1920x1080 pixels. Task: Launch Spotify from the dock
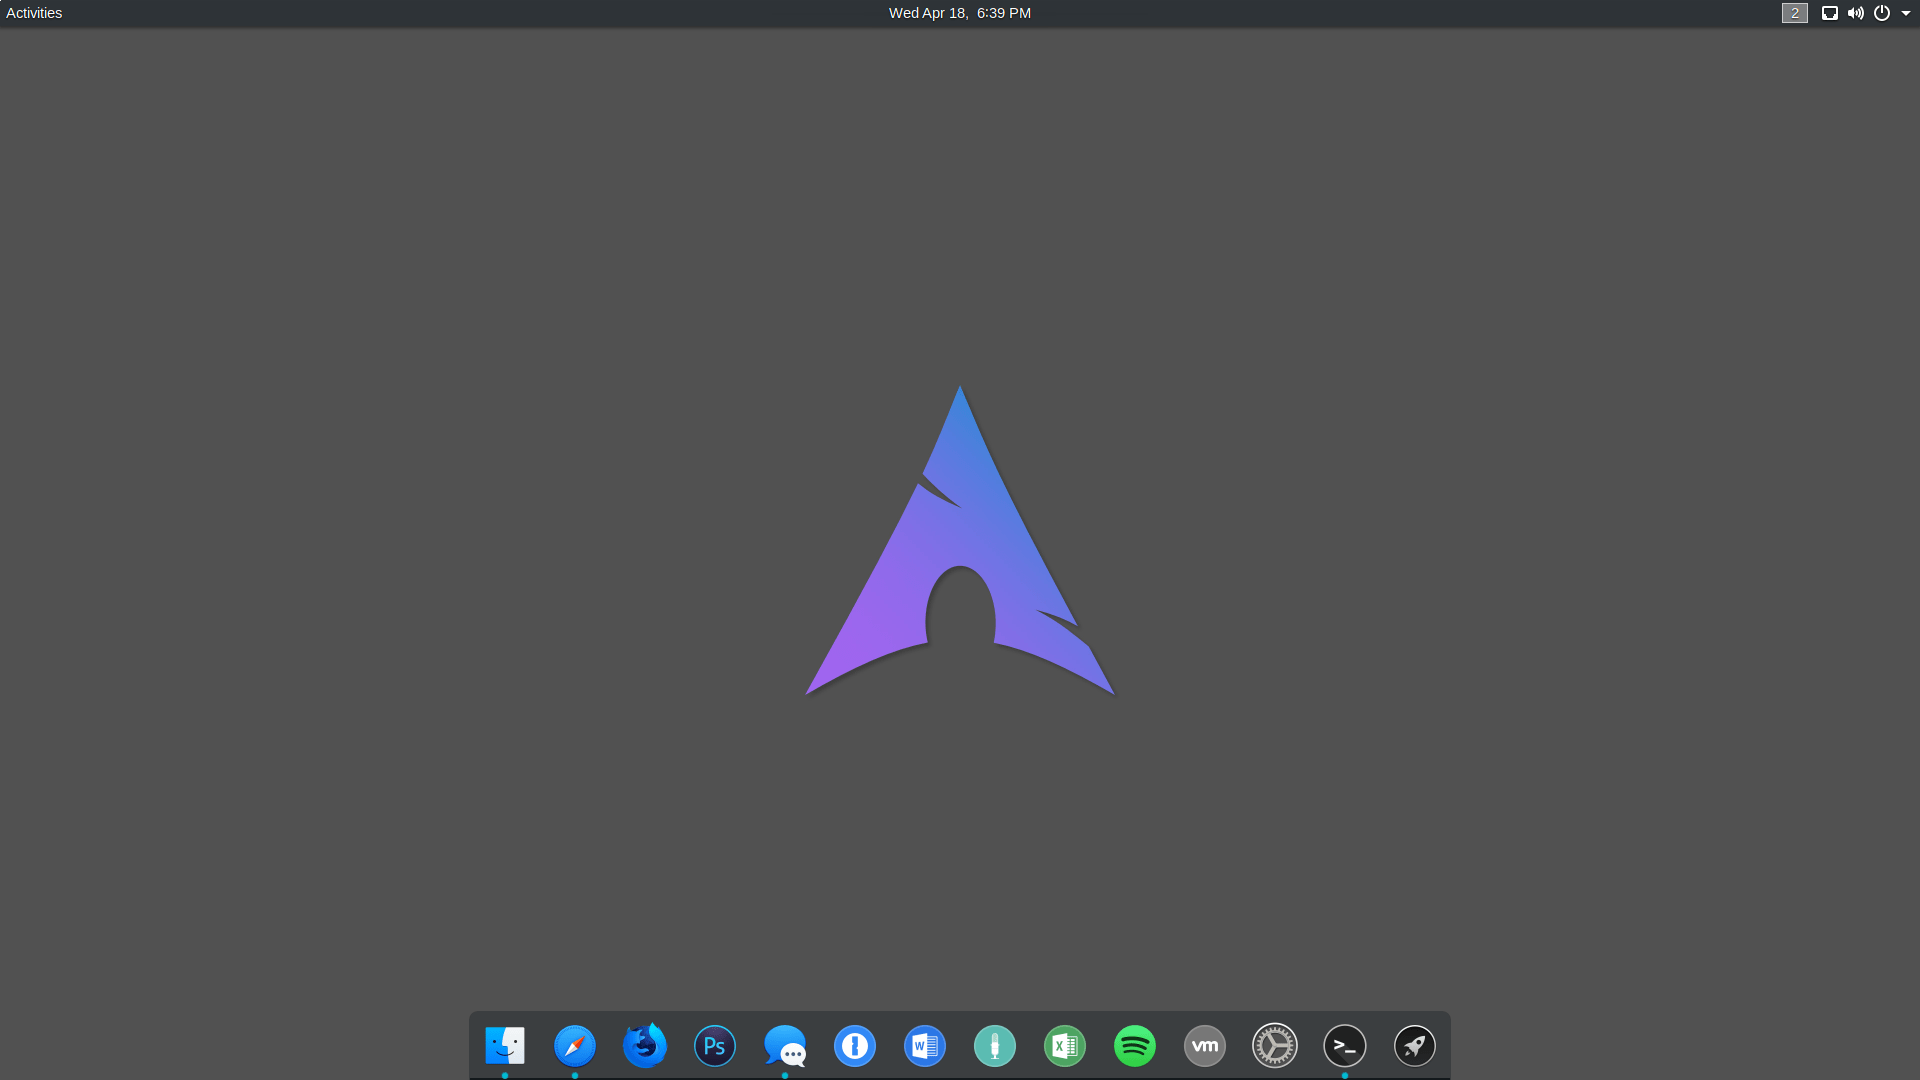[x=1134, y=1046]
